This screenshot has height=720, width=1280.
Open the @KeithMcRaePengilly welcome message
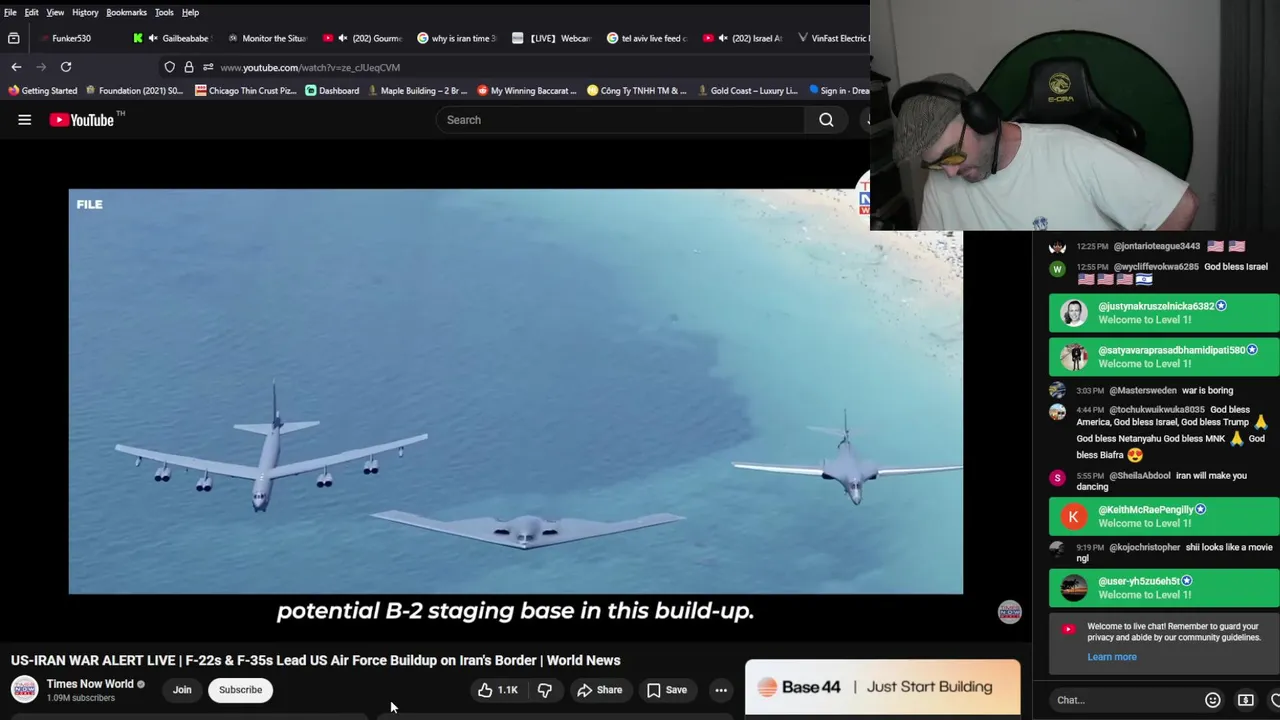coord(1164,516)
